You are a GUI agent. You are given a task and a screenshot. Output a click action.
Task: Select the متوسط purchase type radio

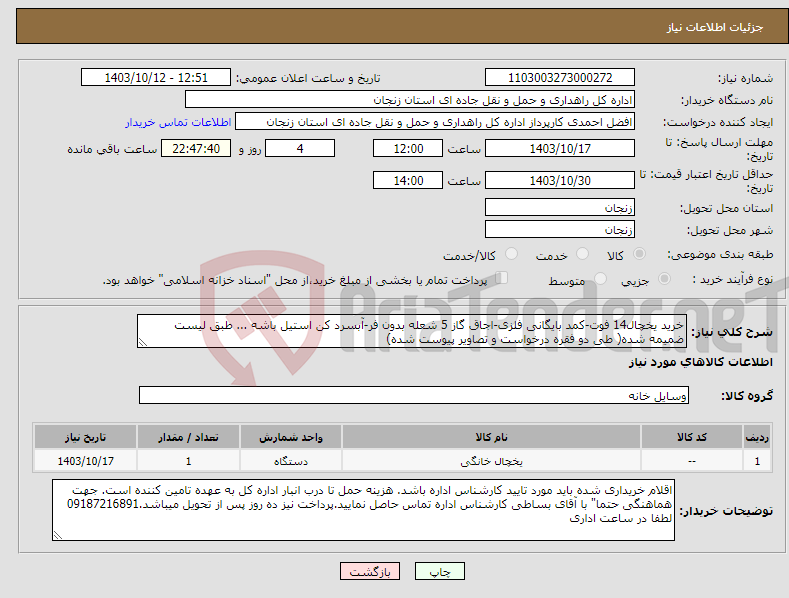pos(600,278)
